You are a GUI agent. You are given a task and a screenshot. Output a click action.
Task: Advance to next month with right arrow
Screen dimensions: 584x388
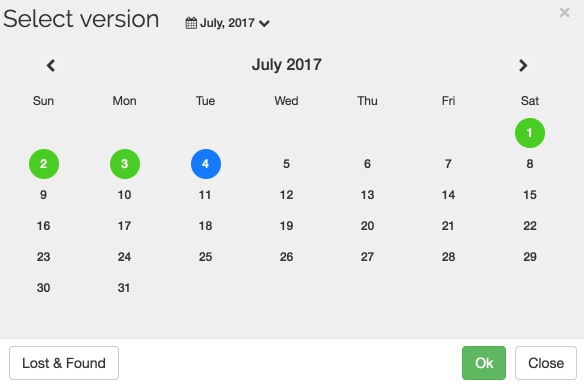click(x=523, y=66)
